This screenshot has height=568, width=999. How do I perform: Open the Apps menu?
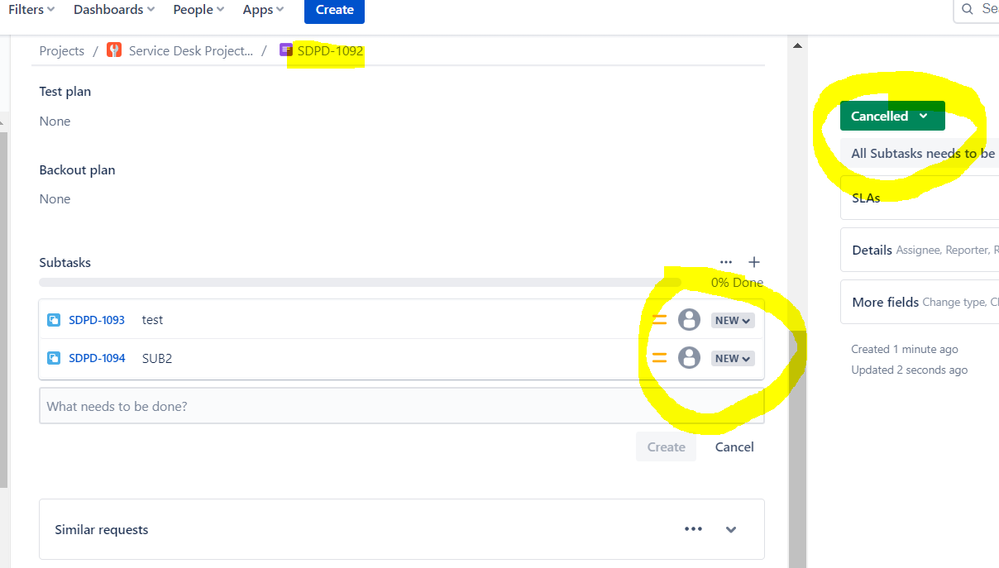pyautogui.click(x=262, y=10)
